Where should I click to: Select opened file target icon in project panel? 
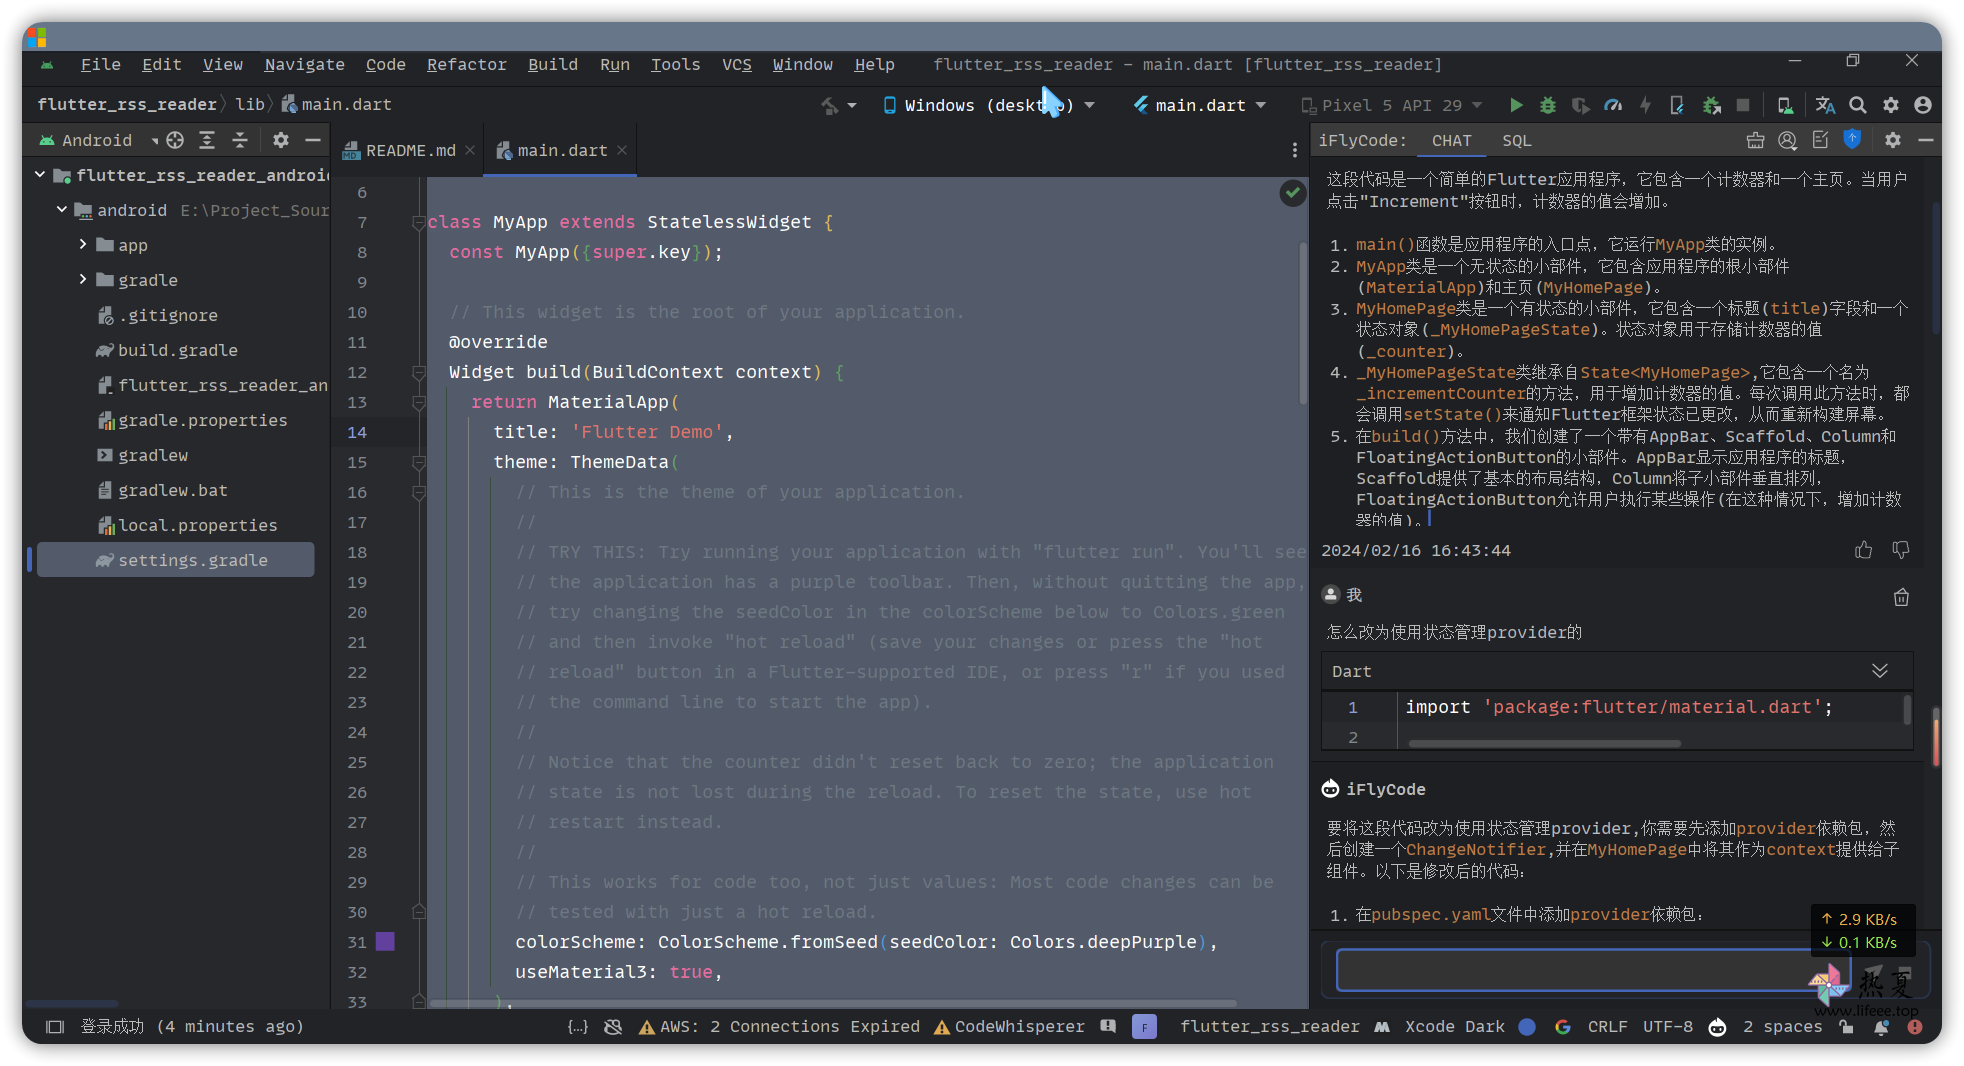point(175,140)
